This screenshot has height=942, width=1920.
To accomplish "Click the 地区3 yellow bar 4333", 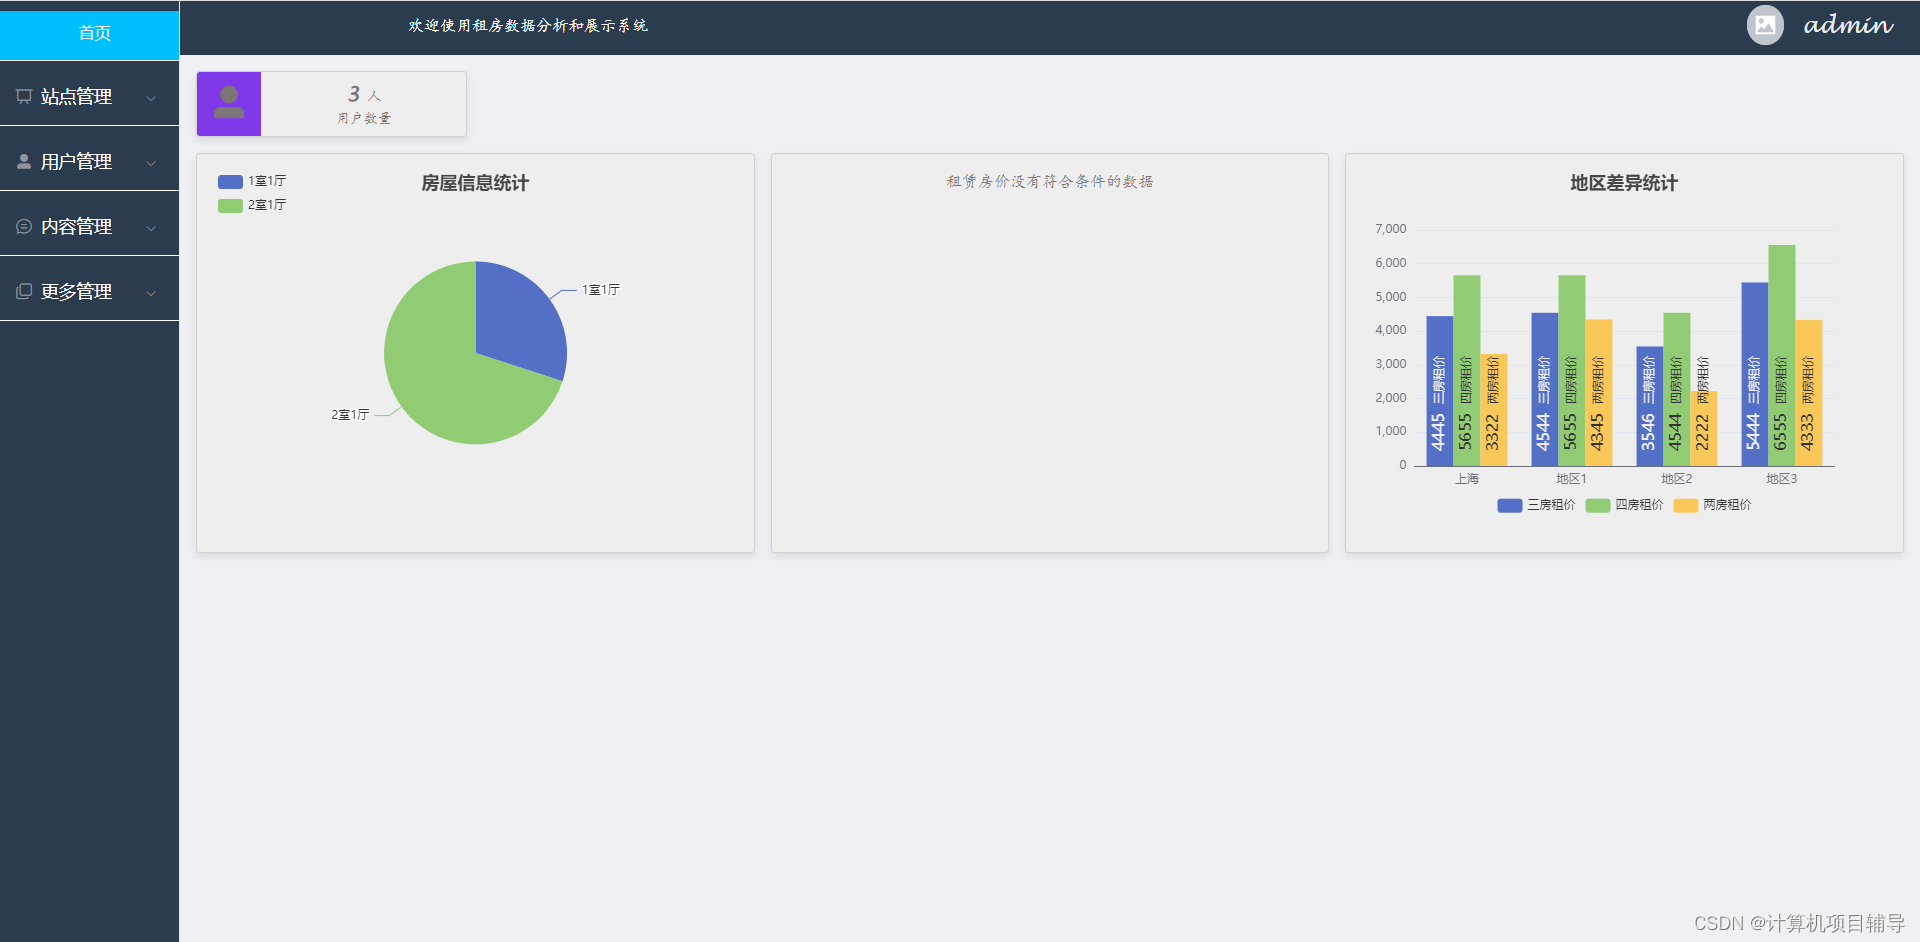I will [1808, 393].
